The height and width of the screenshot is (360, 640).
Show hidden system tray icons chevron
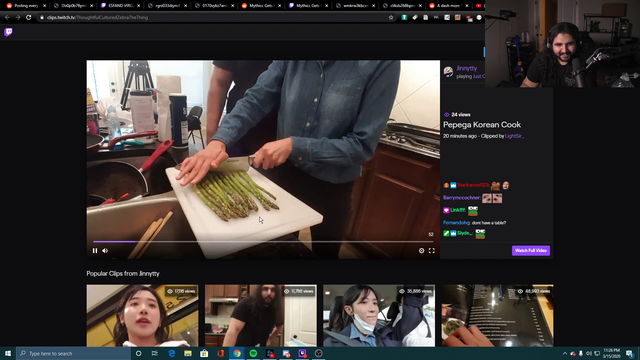click(x=565, y=353)
